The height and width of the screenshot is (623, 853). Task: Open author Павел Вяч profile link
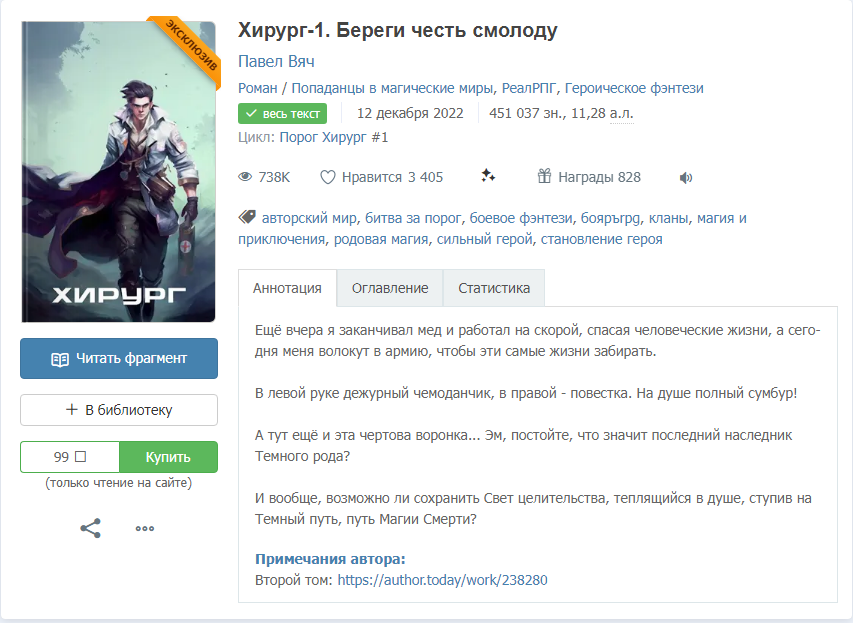pos(276,61)
